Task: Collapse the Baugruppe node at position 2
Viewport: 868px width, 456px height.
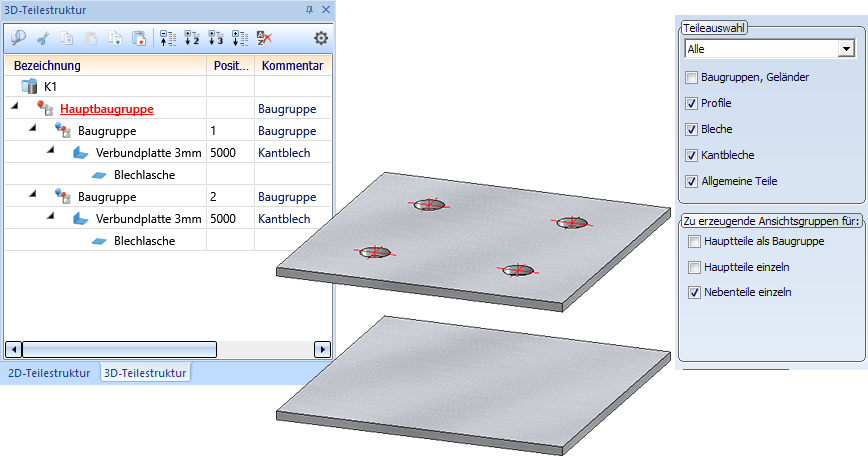Action: 33,194
